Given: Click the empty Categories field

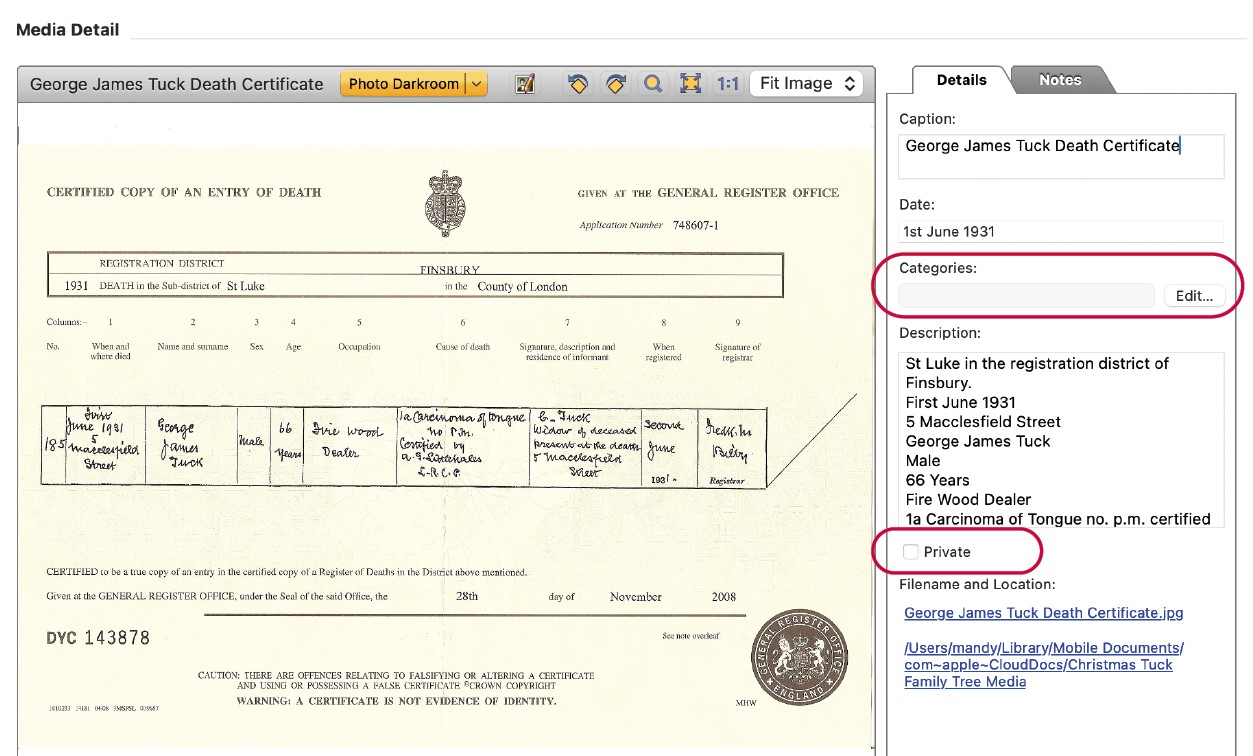Looking at the screenshot, I should point(1026,296).
